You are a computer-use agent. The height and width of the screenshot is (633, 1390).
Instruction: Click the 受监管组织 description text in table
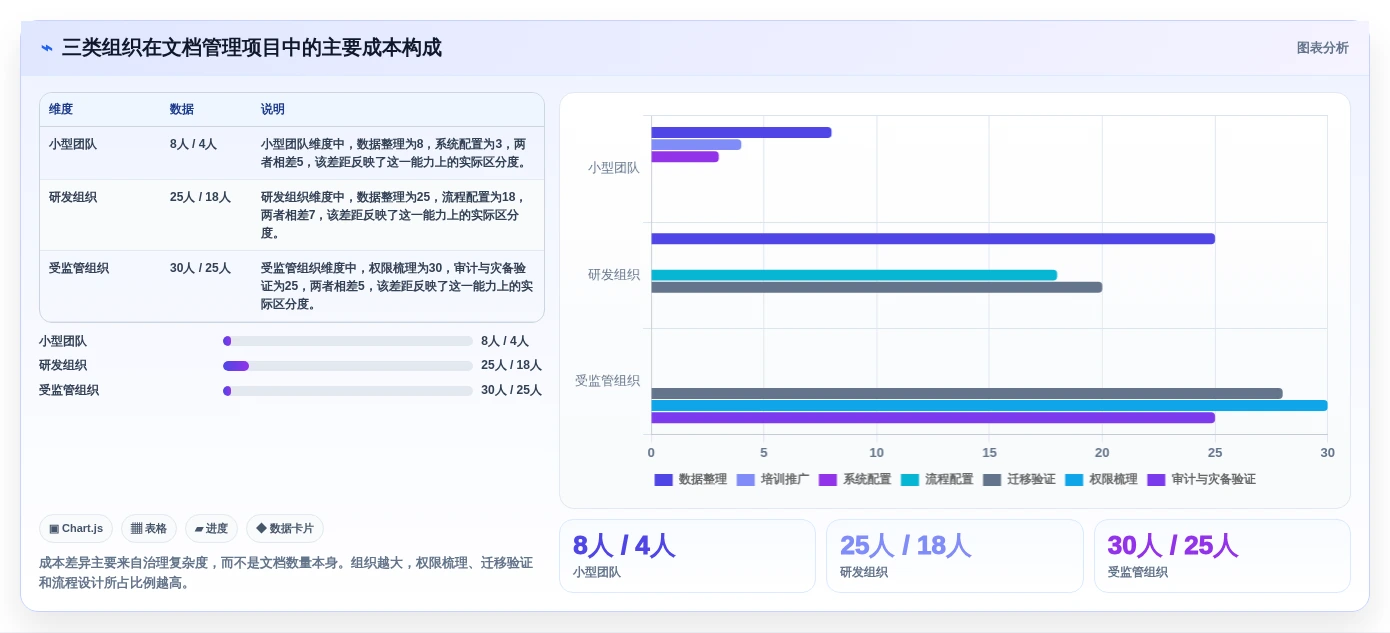coord(397,286)
